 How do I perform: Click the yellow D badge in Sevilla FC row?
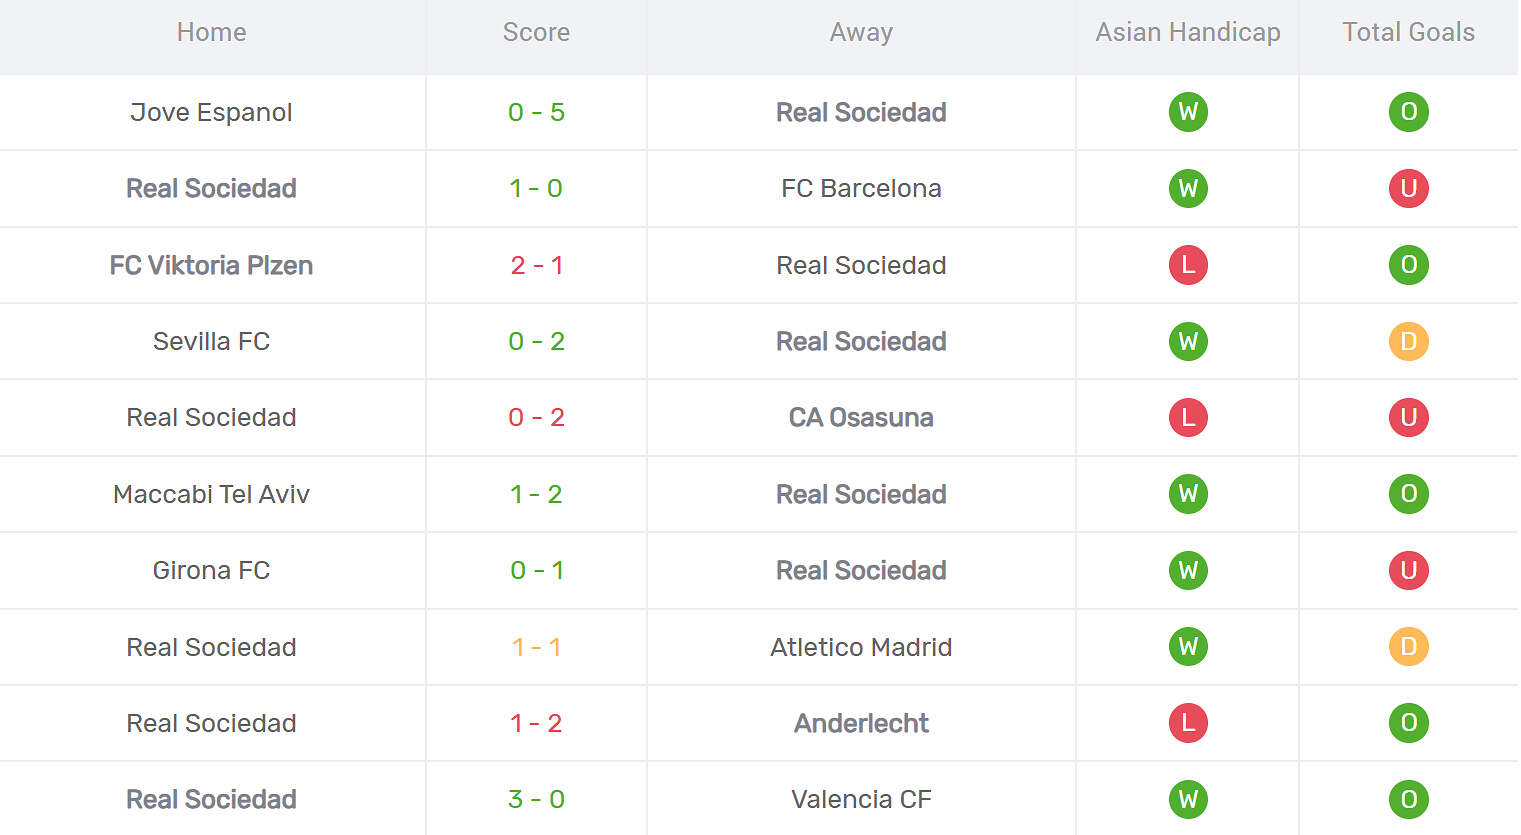point(1408,341)
